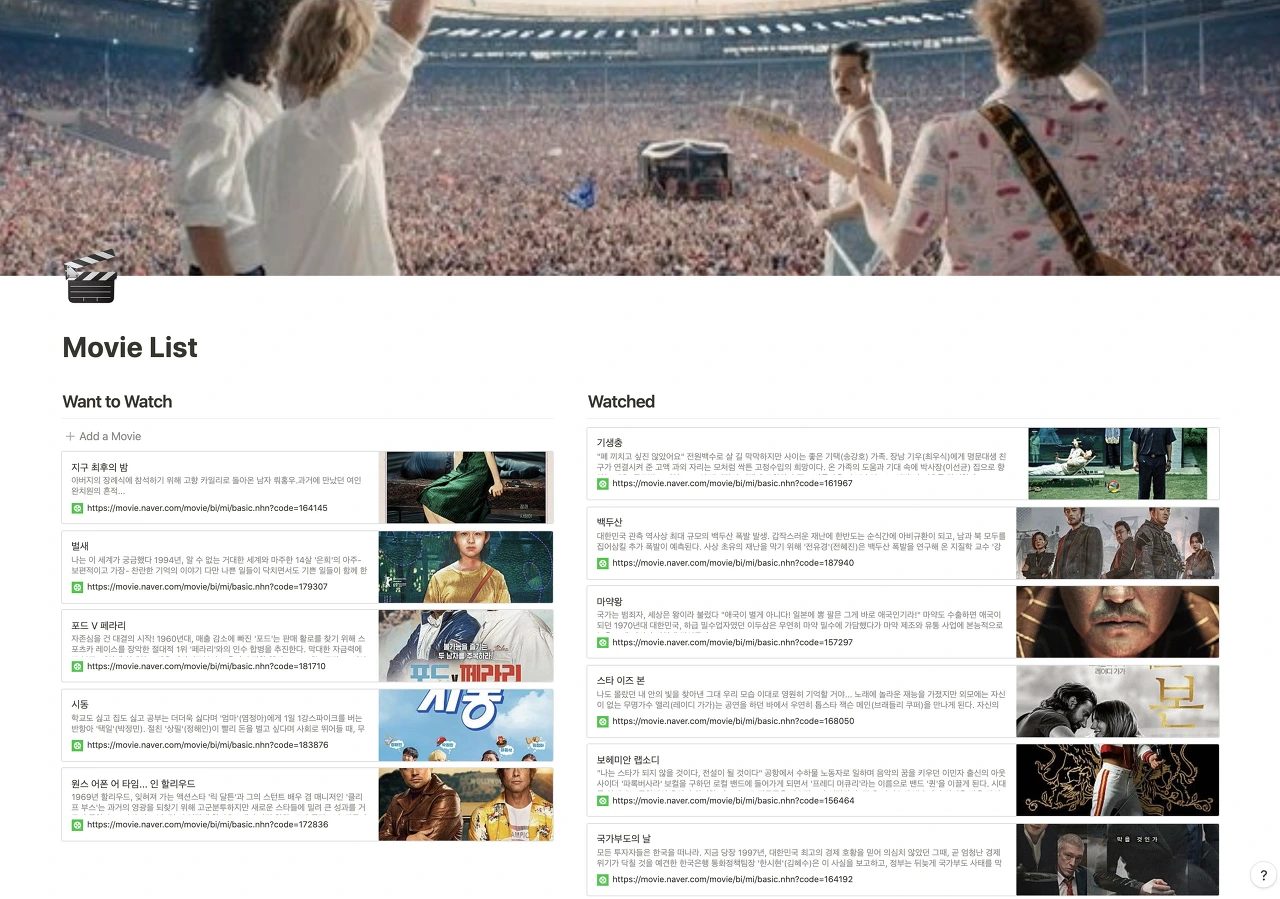Screen dimensions: 1280x899
Task: Click Add a Movie under Want to Watch
Action: (103, 436)
